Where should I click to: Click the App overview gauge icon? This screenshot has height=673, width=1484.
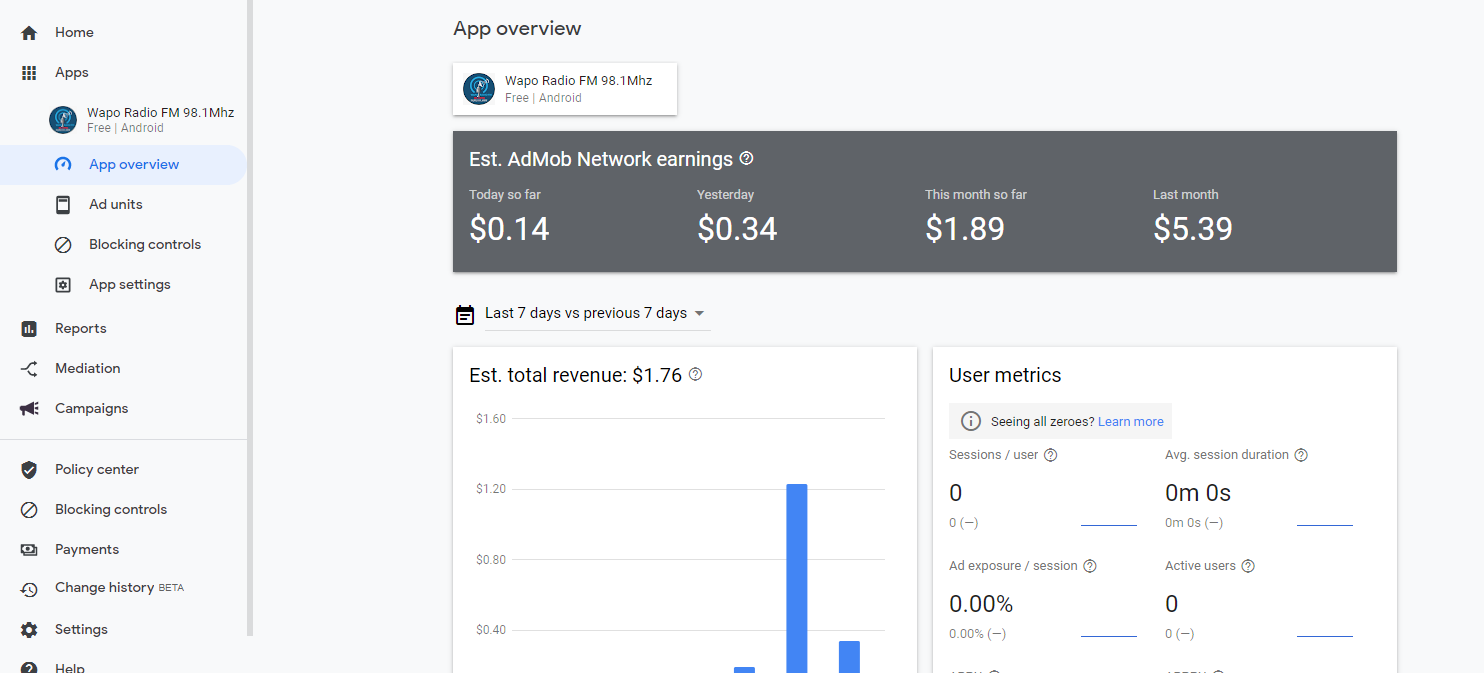coord(63,165)
